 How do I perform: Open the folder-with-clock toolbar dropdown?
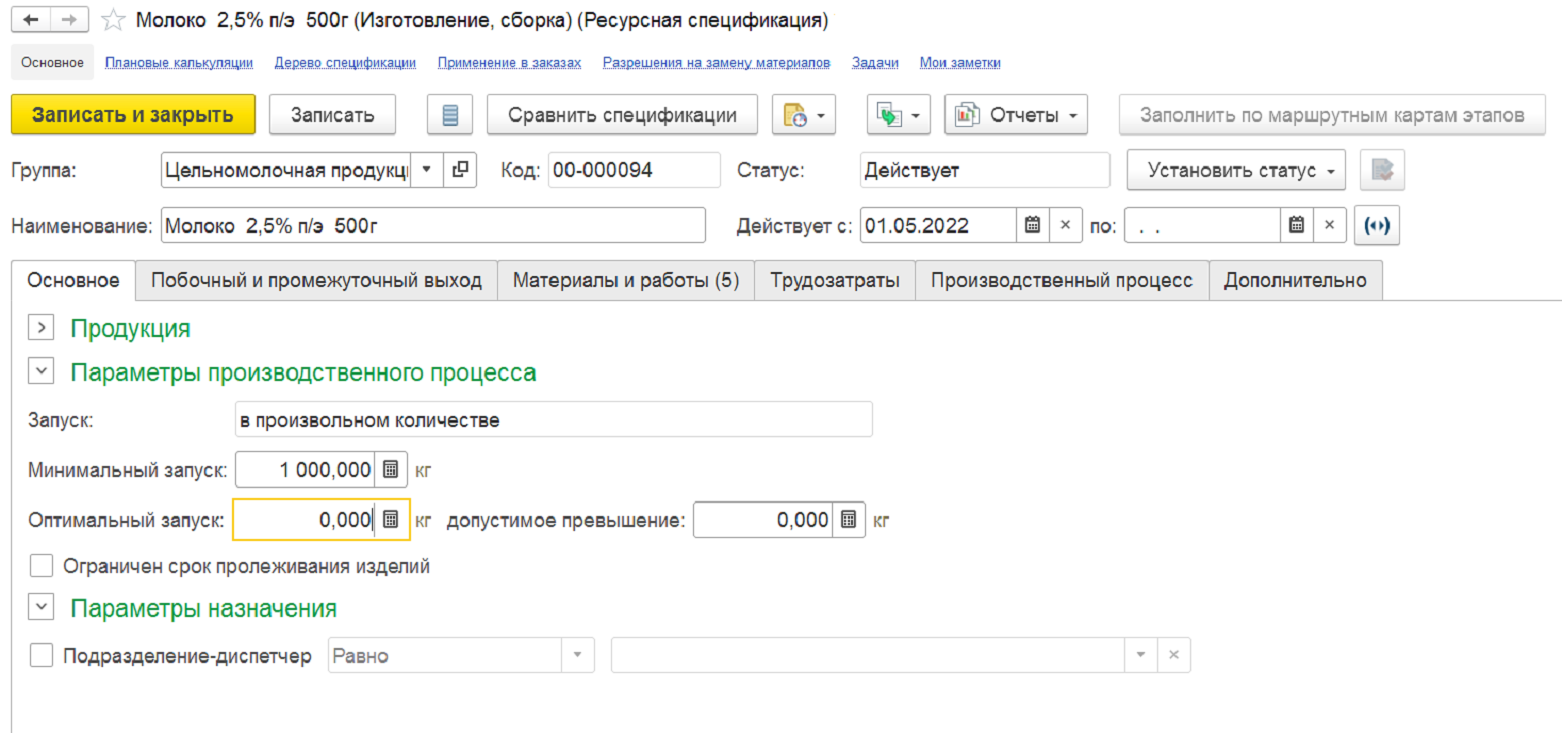point(803,115)
